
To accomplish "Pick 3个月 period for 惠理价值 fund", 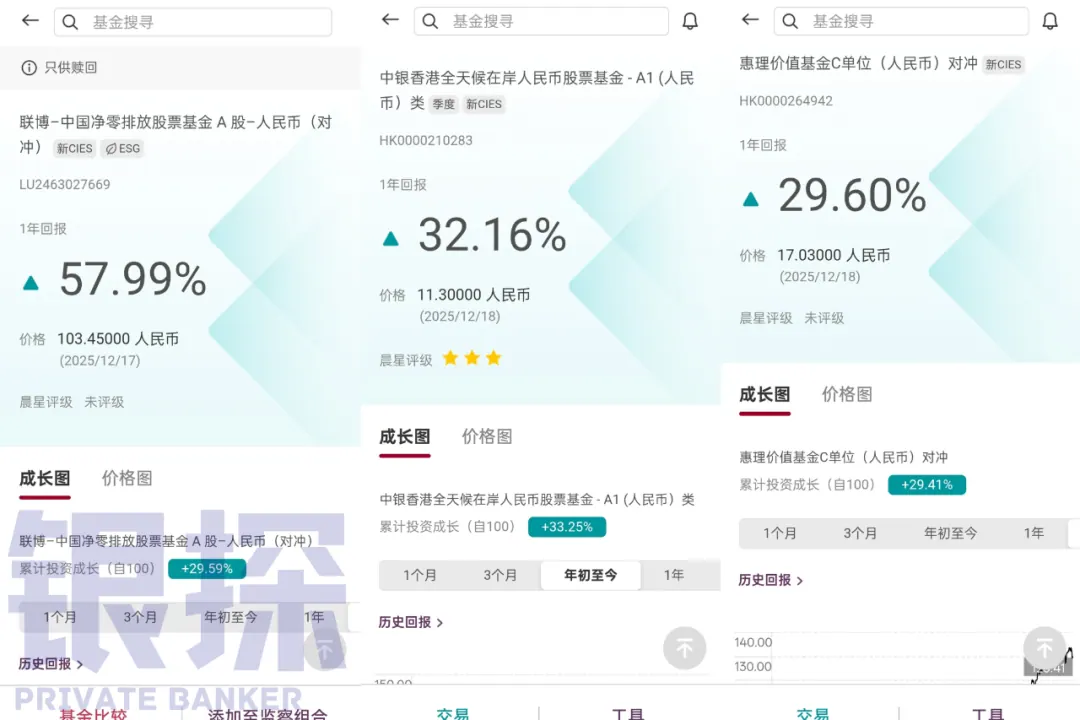I will pyautogui.click(x=860, y=533).
